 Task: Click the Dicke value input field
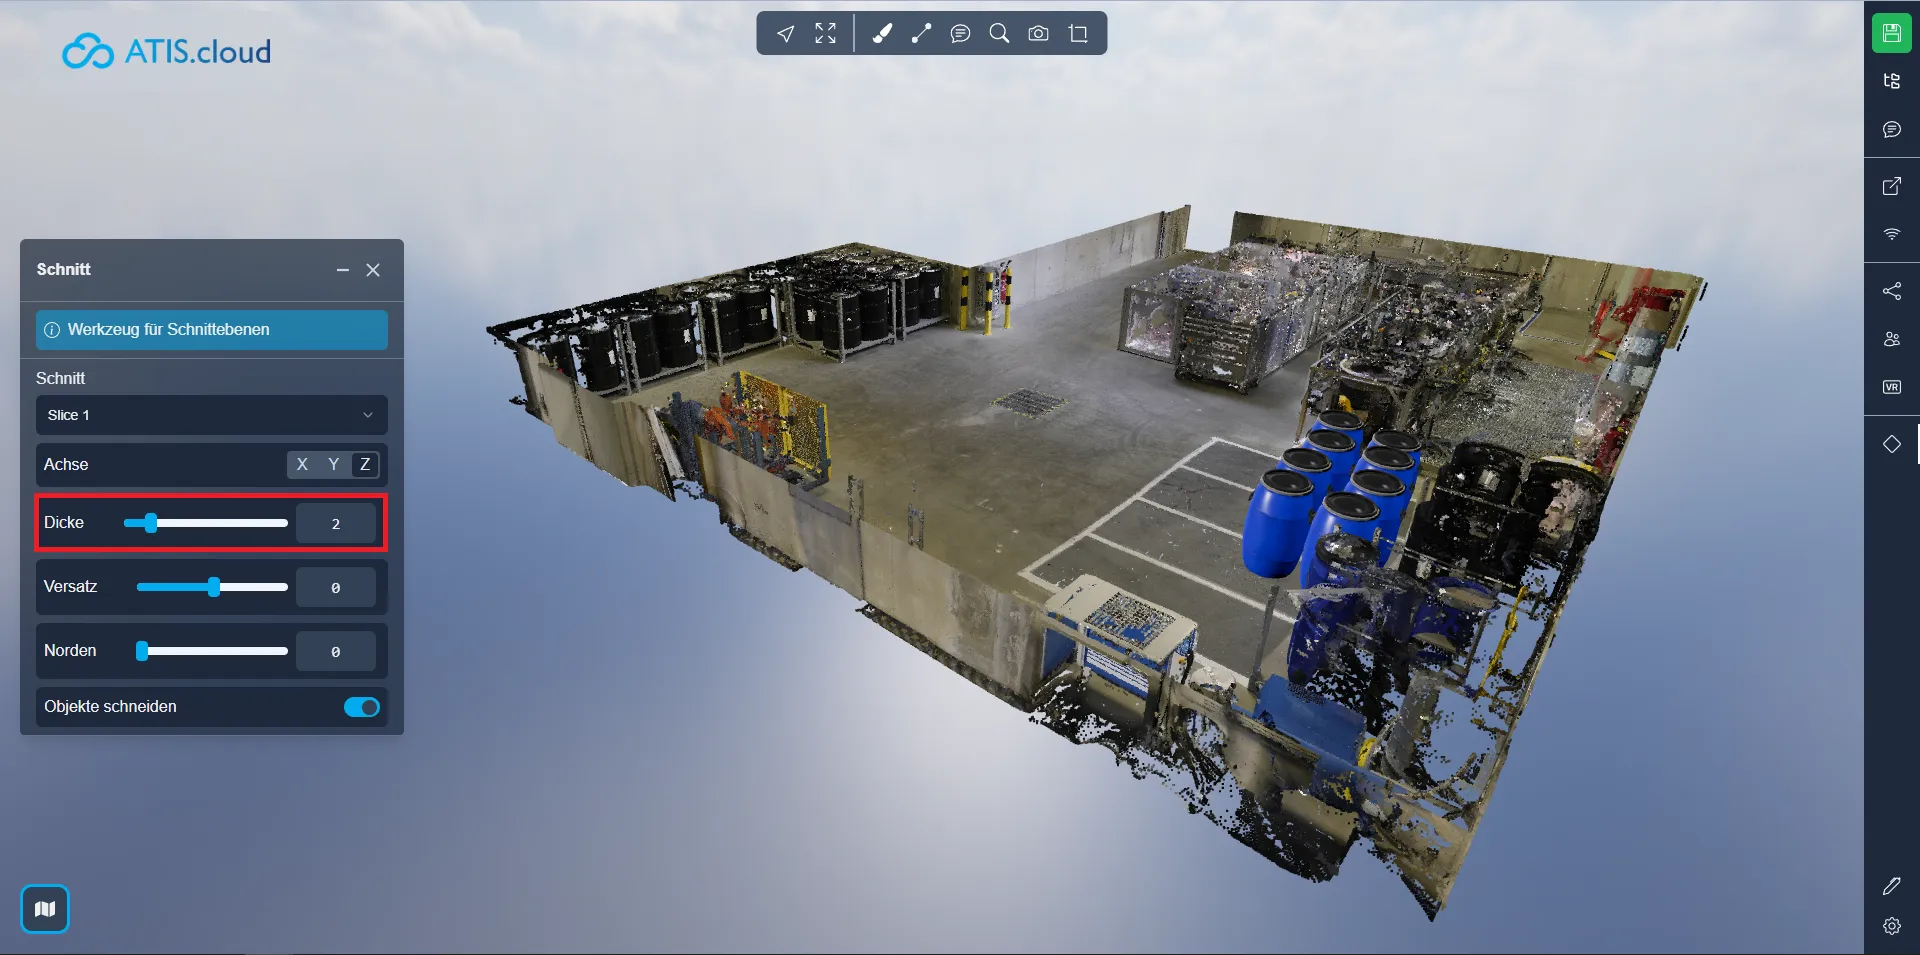click(x=336, y=523)
